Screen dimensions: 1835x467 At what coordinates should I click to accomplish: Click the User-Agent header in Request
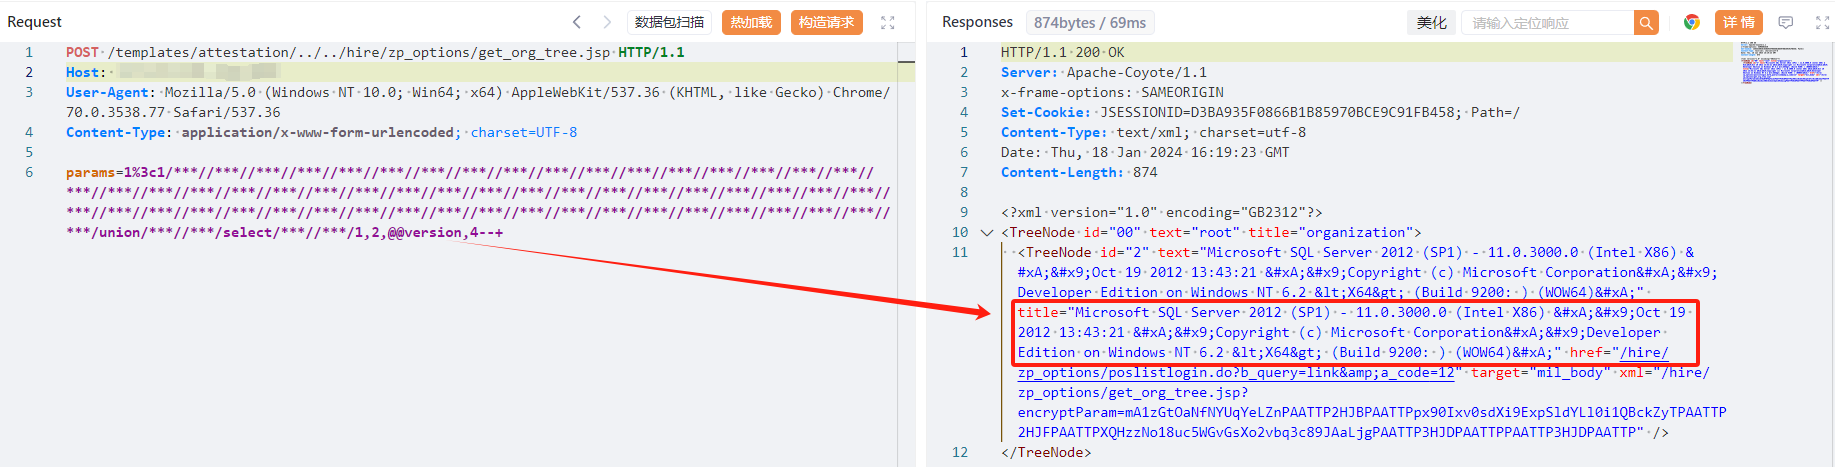click(477, 102)
